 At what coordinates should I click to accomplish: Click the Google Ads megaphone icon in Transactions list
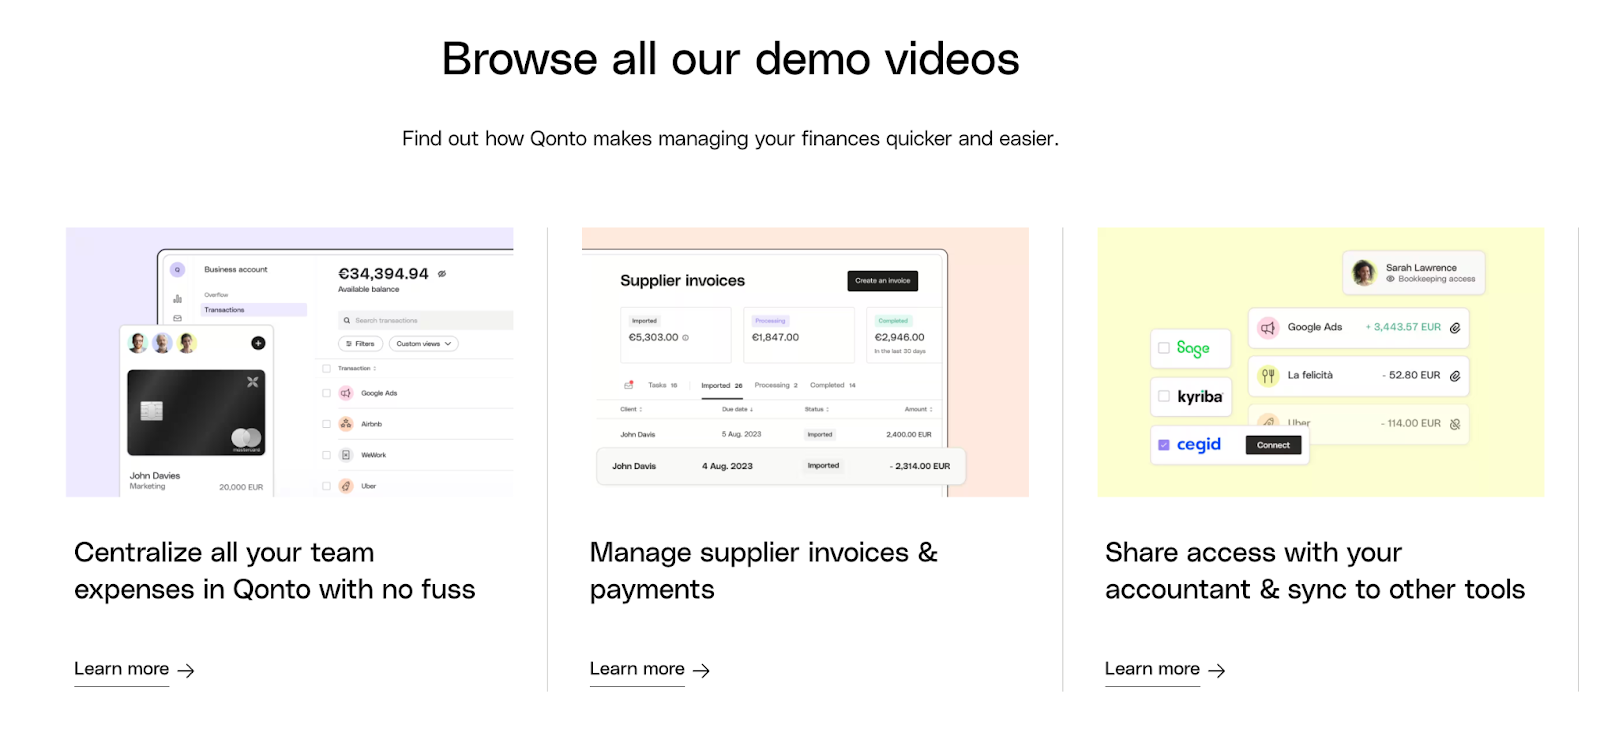[x=346, y=393]
